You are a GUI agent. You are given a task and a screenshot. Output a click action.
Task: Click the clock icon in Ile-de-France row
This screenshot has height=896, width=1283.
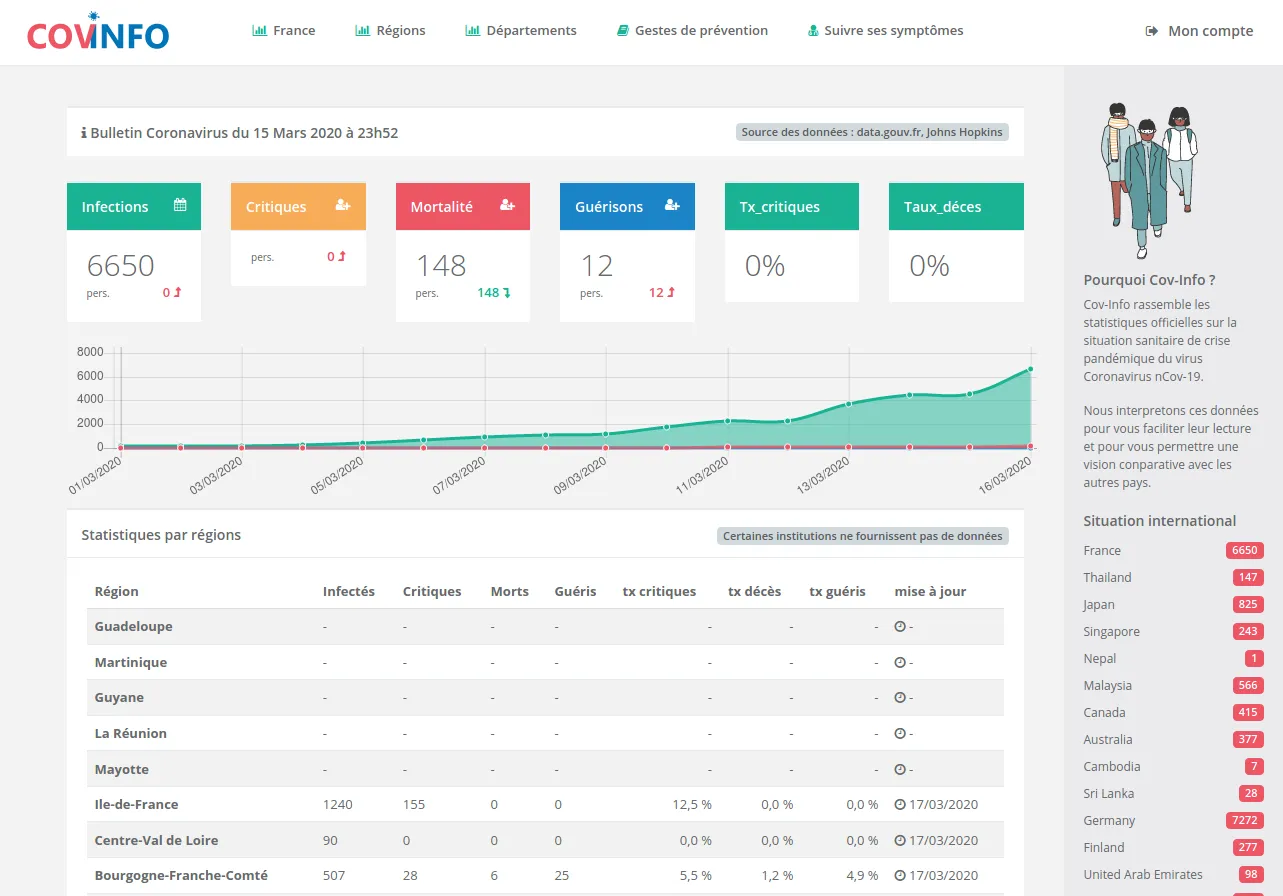[x=900, y=805]
